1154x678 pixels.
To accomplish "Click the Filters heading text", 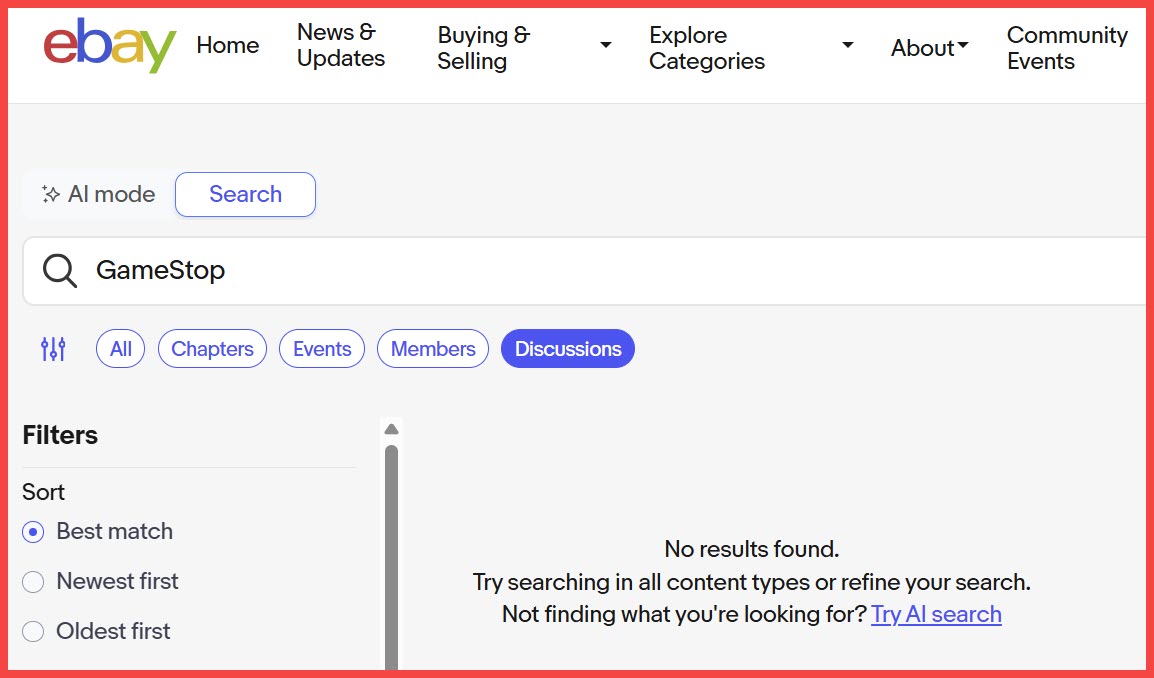I will [60, 435].
